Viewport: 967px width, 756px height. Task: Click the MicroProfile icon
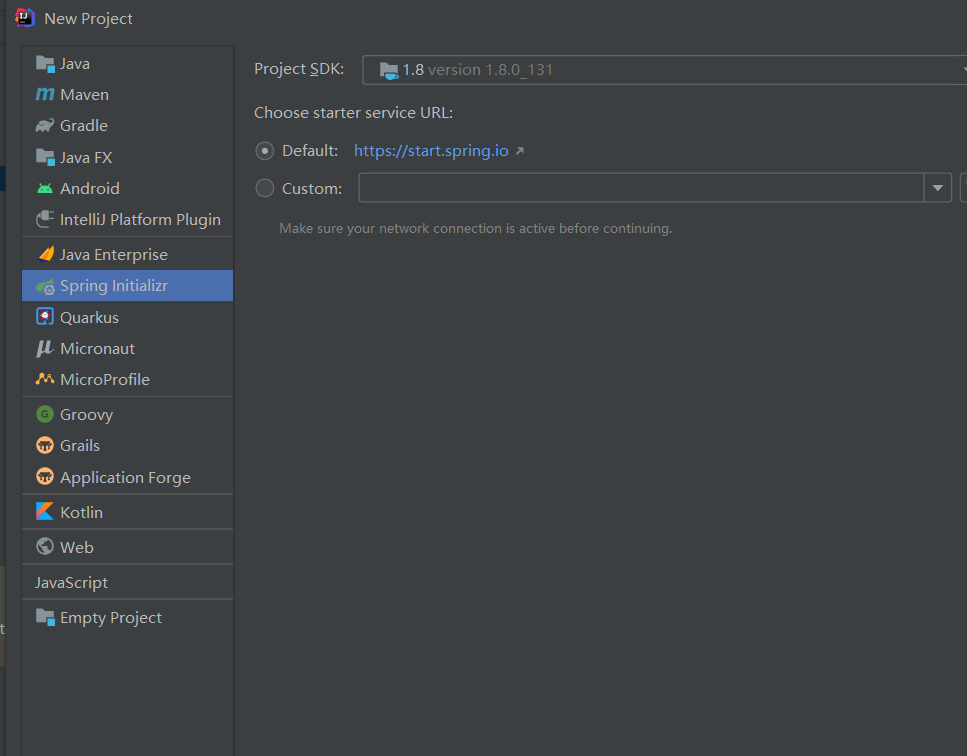[45, 379]
